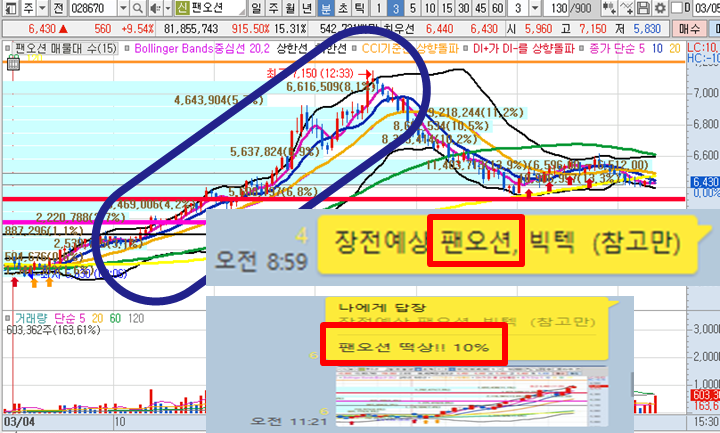Expand the stock code history dropdown
The height and width of the screenshot is (433, 720).
(124, 8)
